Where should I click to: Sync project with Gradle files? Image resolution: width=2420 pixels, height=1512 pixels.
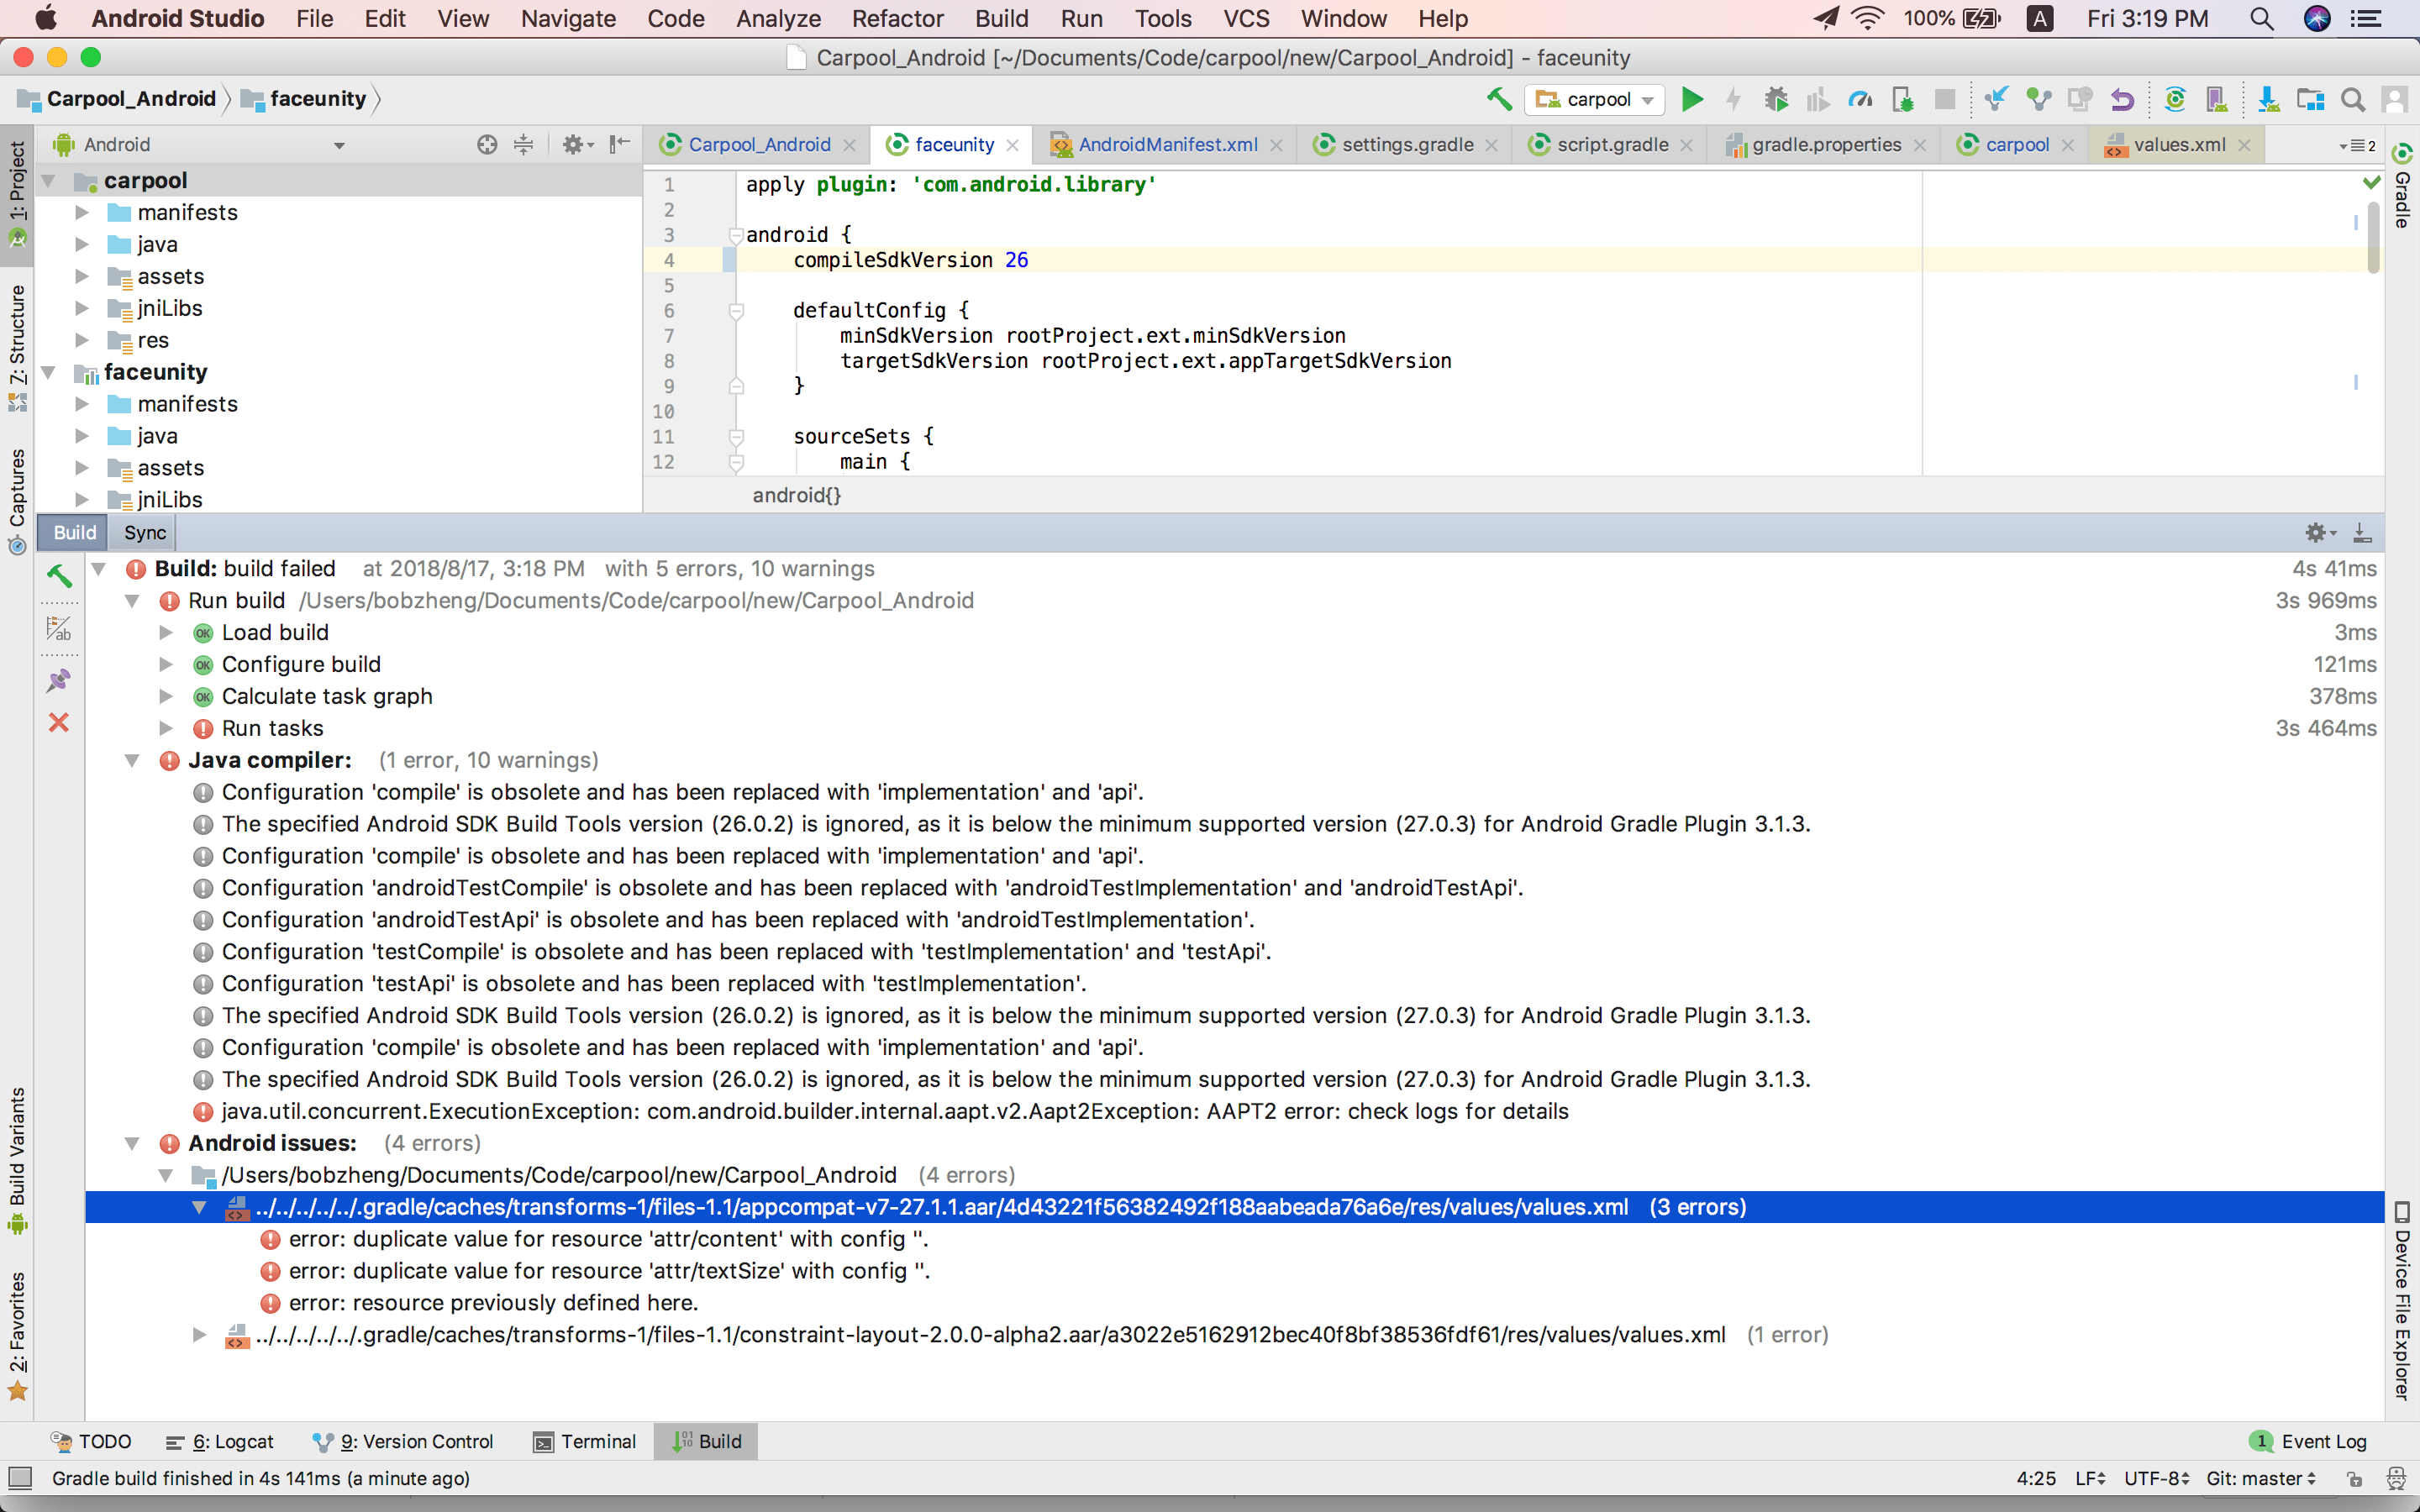coord(2175,99)
